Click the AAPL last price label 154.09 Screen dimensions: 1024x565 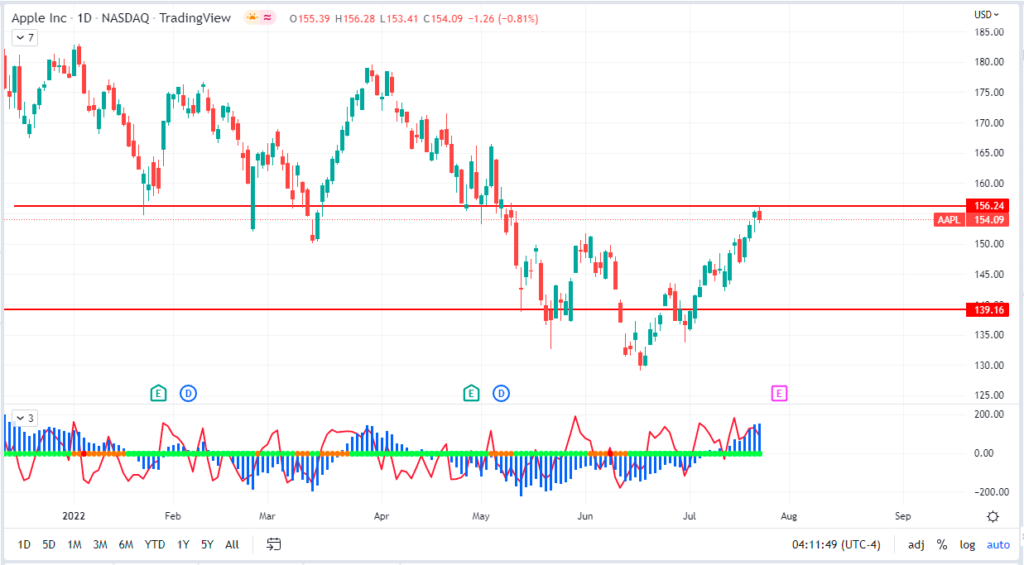pyautogui.click(x=988, y=220)
